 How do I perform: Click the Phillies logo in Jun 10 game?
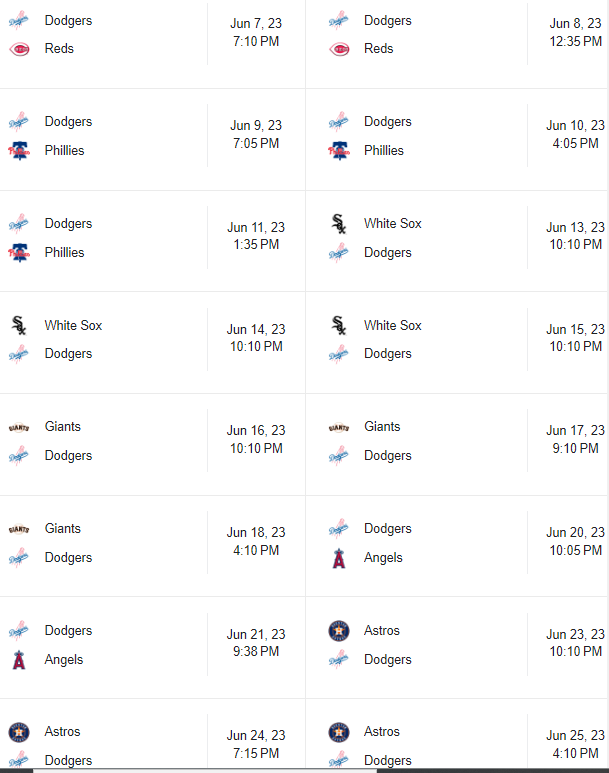339,151
